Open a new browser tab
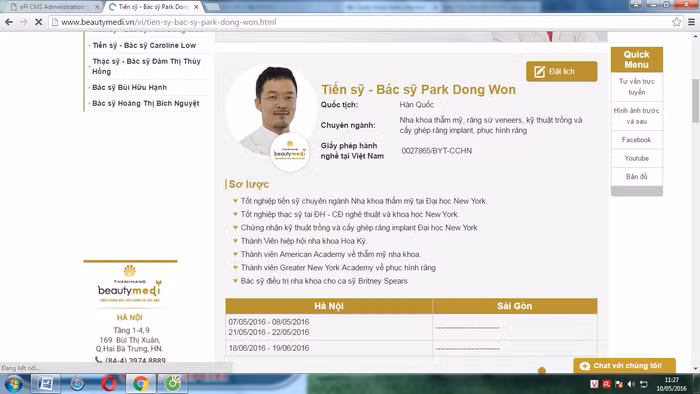700x394 pixels. click(212, 7)
